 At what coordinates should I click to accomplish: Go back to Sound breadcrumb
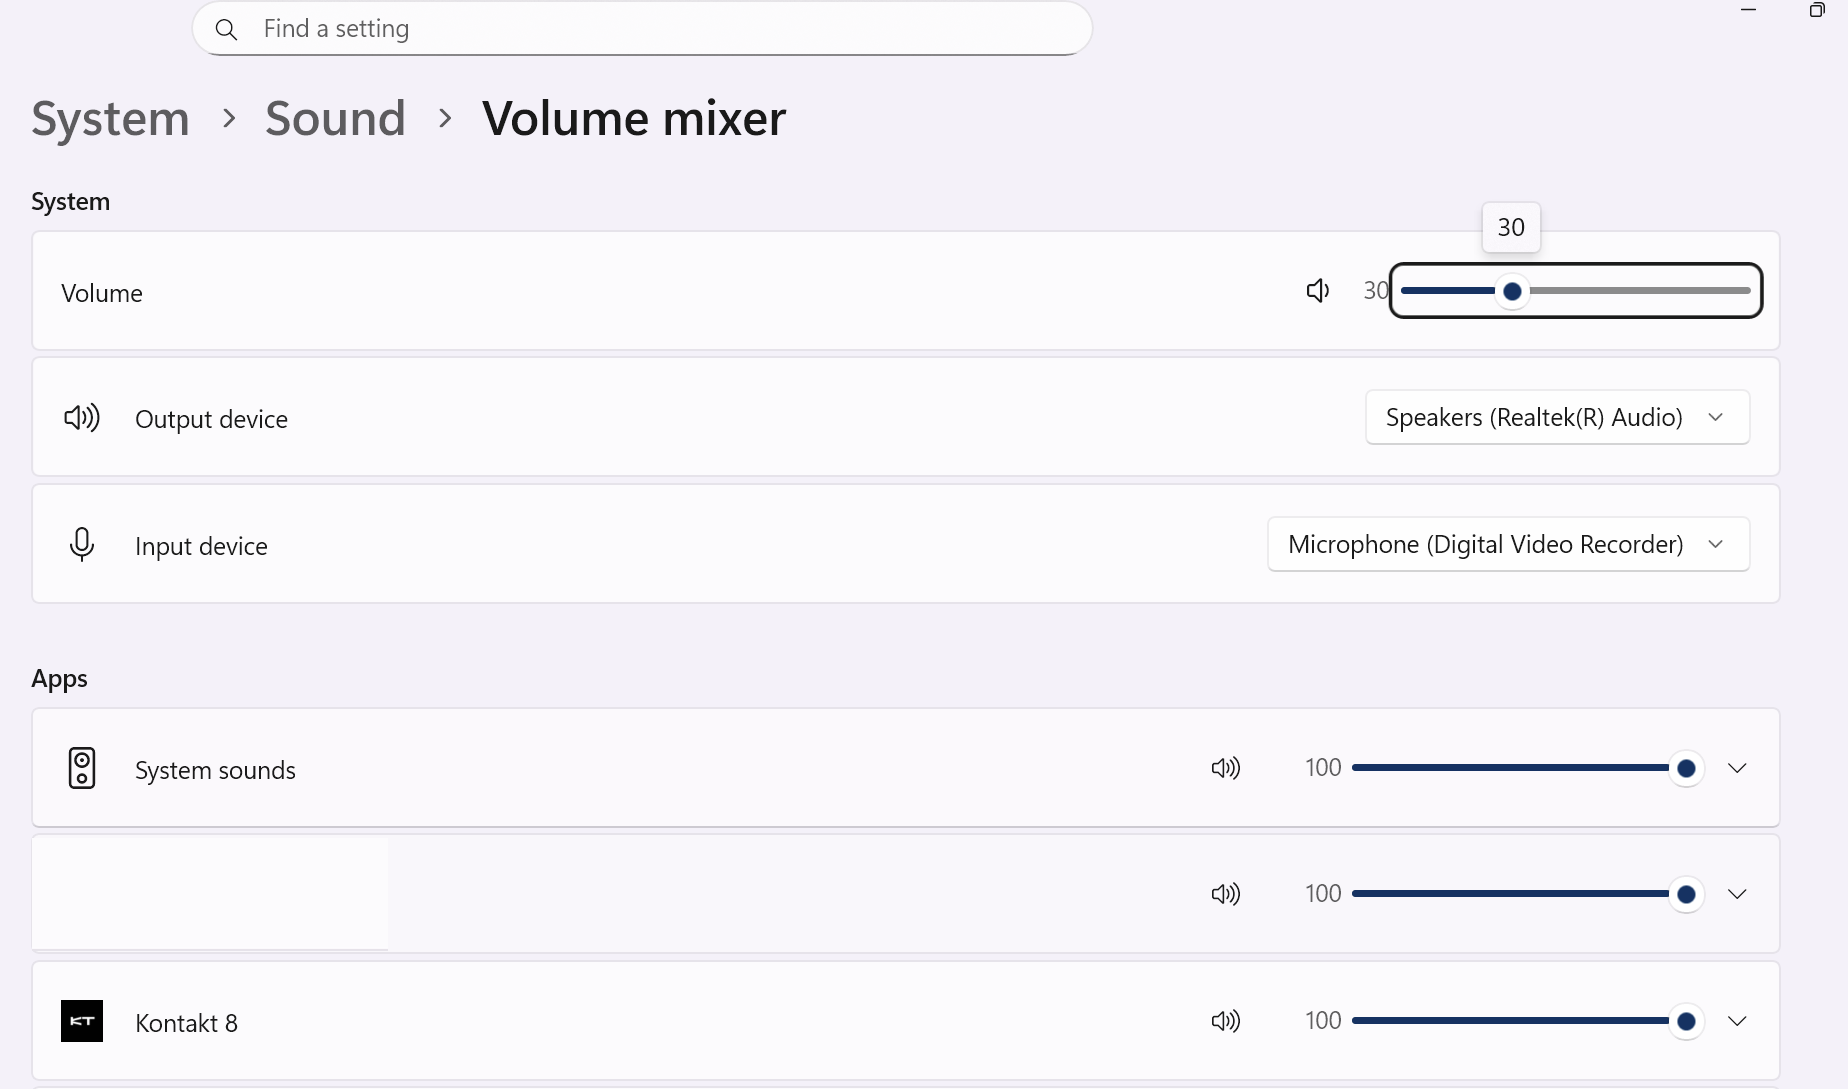click(335, 118)
